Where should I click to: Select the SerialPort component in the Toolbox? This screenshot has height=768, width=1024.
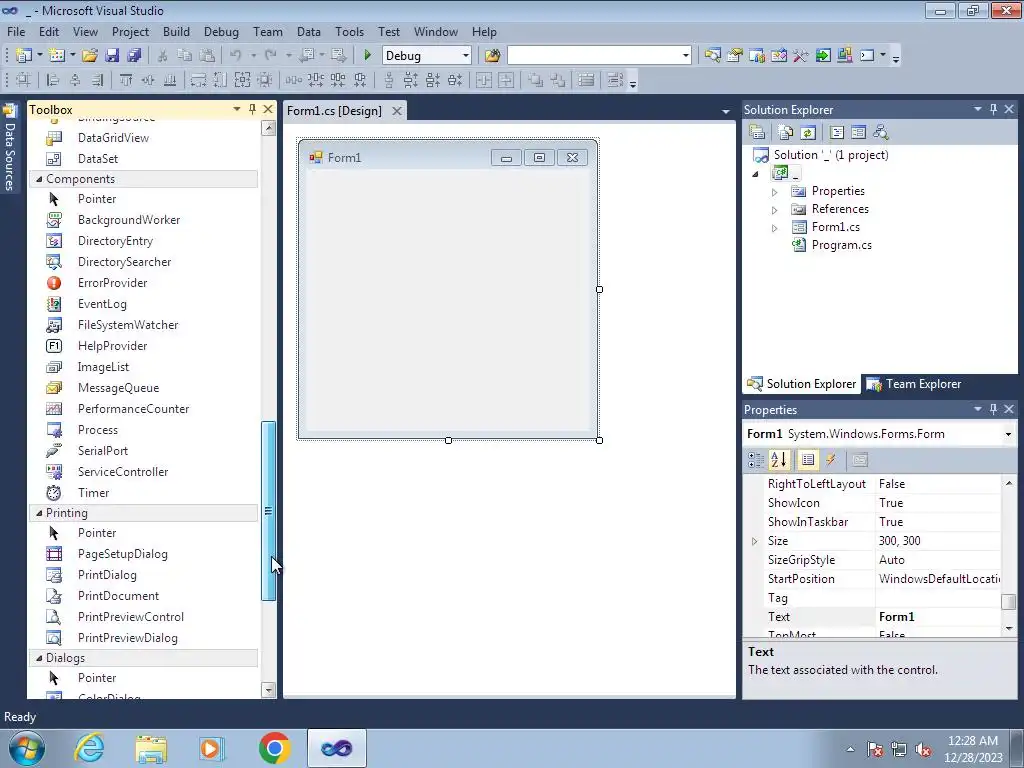103,451
